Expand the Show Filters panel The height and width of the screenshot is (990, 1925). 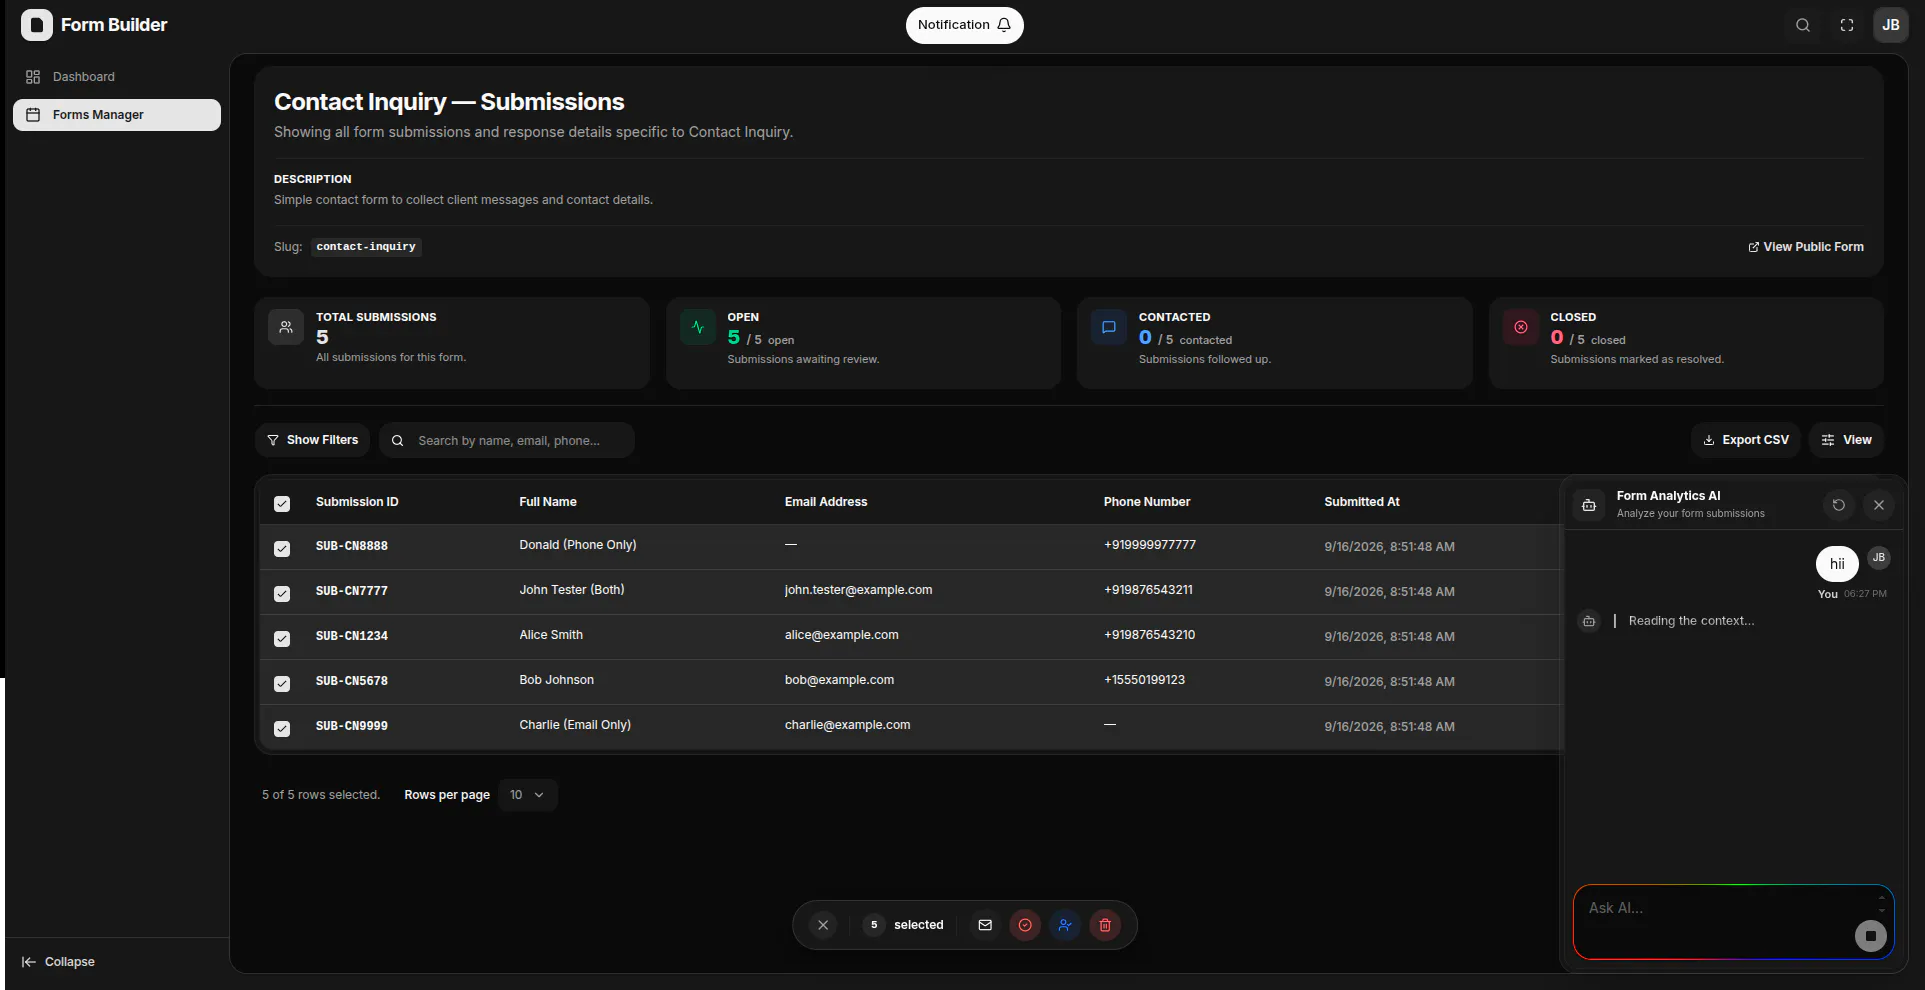[312, 440]
